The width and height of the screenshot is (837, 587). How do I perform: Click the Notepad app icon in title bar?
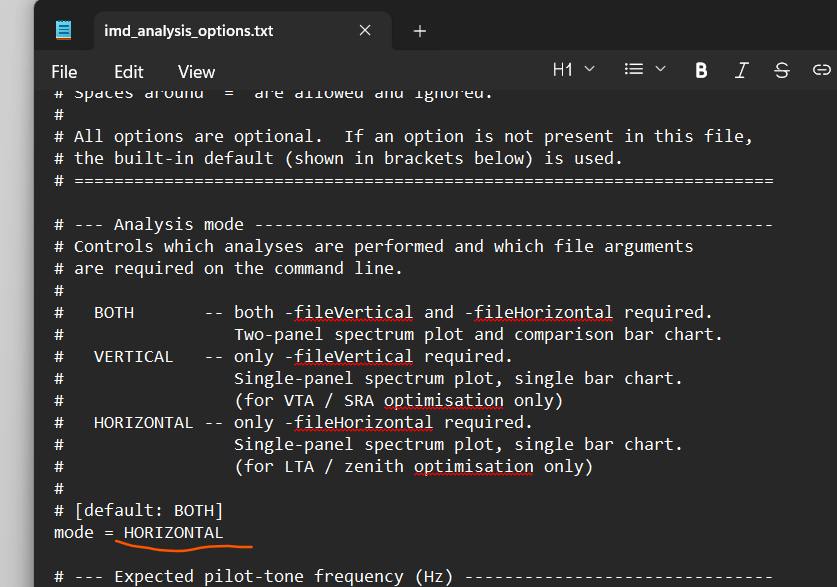[64, 30]
